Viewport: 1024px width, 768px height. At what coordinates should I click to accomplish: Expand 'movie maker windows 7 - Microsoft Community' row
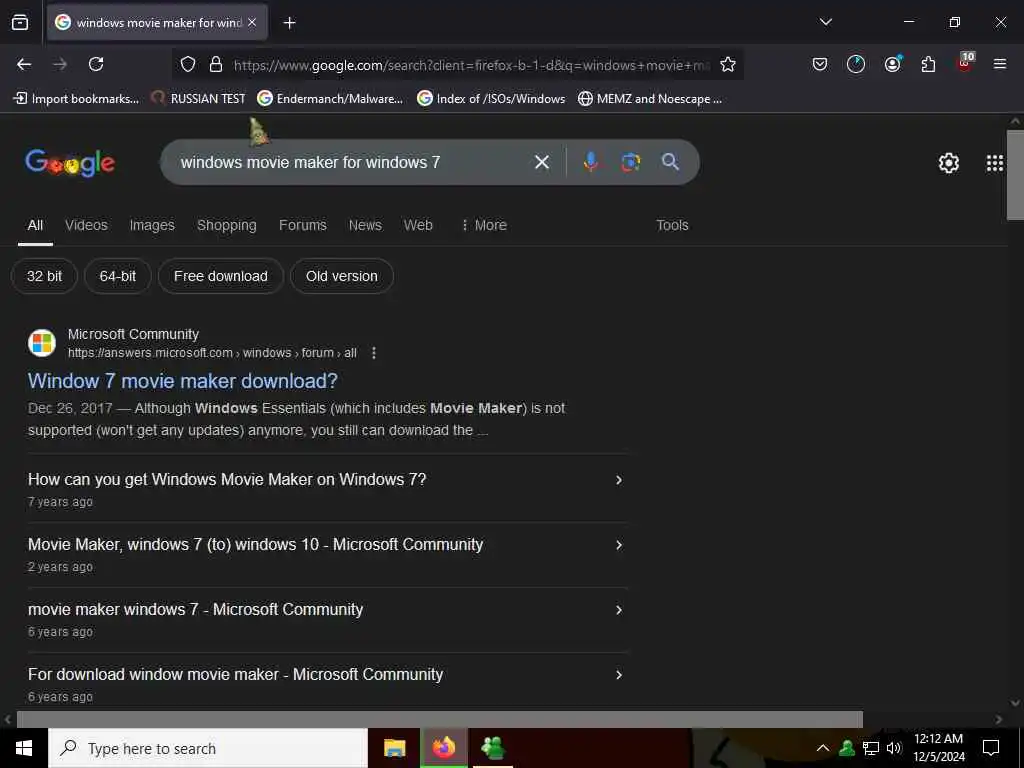tap(327, 619)
